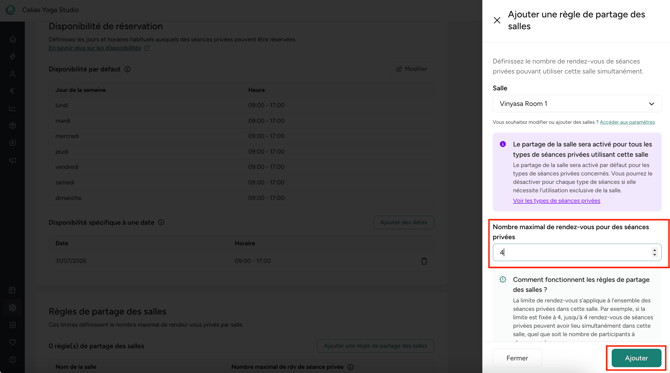Click the Fermer button
The width and height of the screenshot is (670, 373).
(x=517, y=358)
